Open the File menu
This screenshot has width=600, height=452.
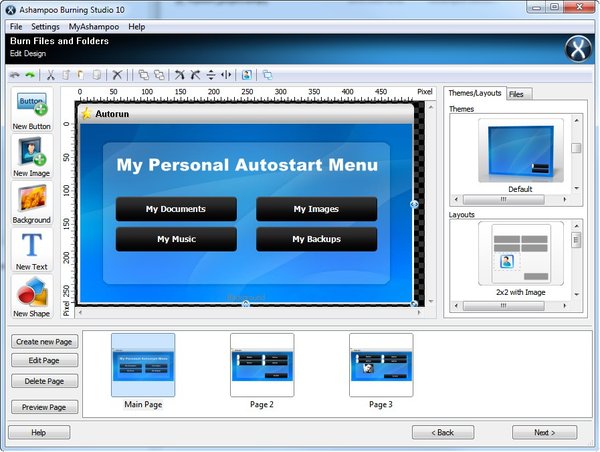16,26
